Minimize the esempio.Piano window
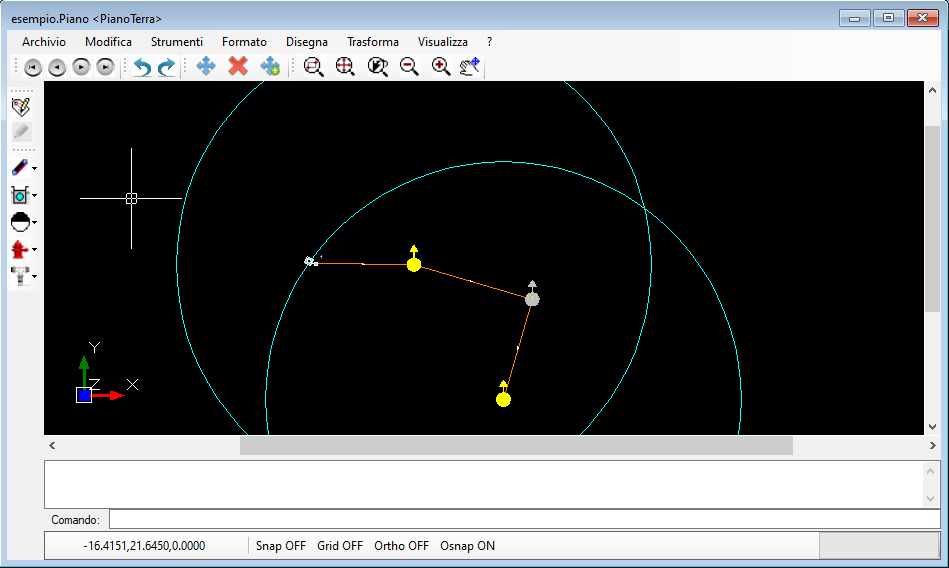949x568 pixels. click(855, 18)
